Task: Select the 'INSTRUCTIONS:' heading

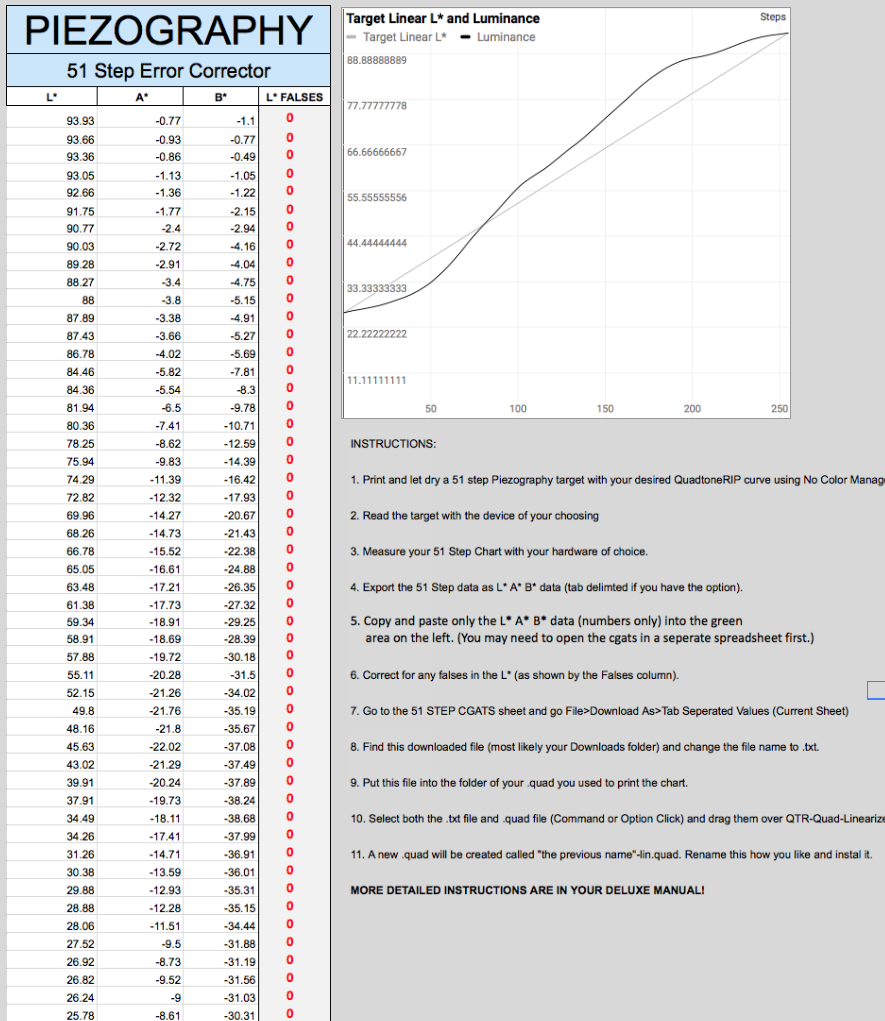Action: [393, 444]
